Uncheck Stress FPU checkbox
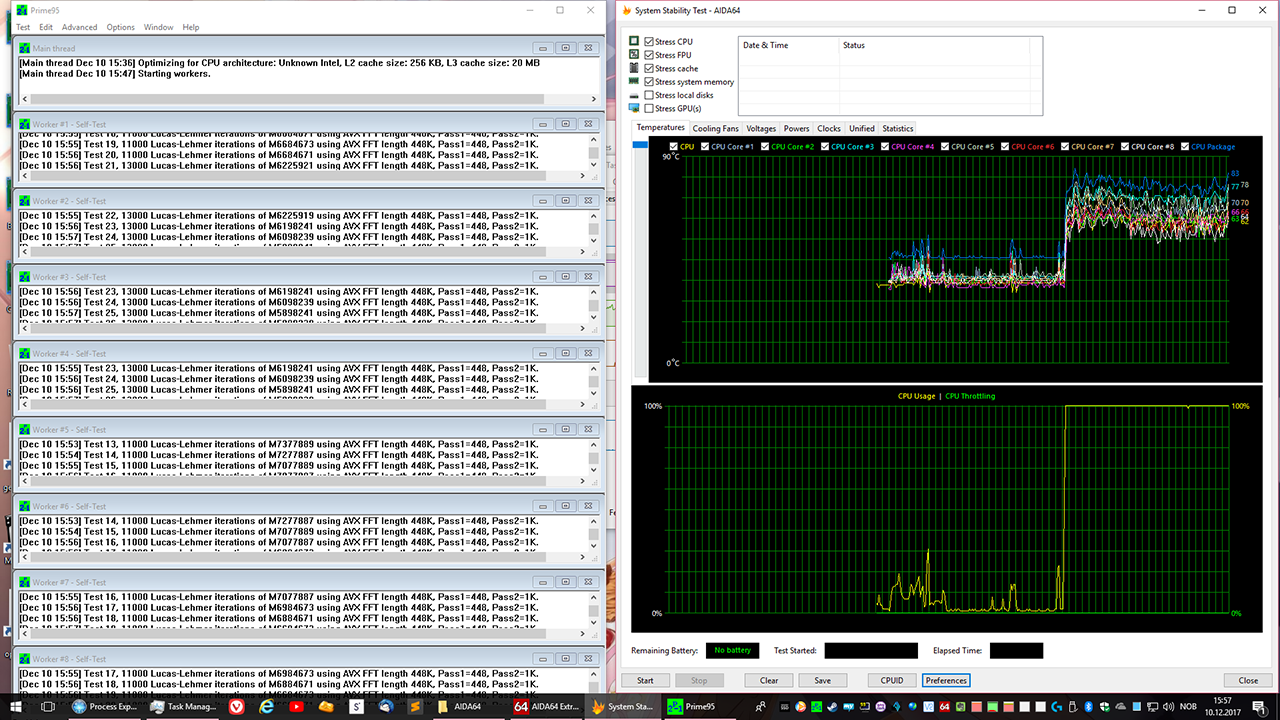The height and width of the screenshot is (720, 1280). [x=650, y=55]
